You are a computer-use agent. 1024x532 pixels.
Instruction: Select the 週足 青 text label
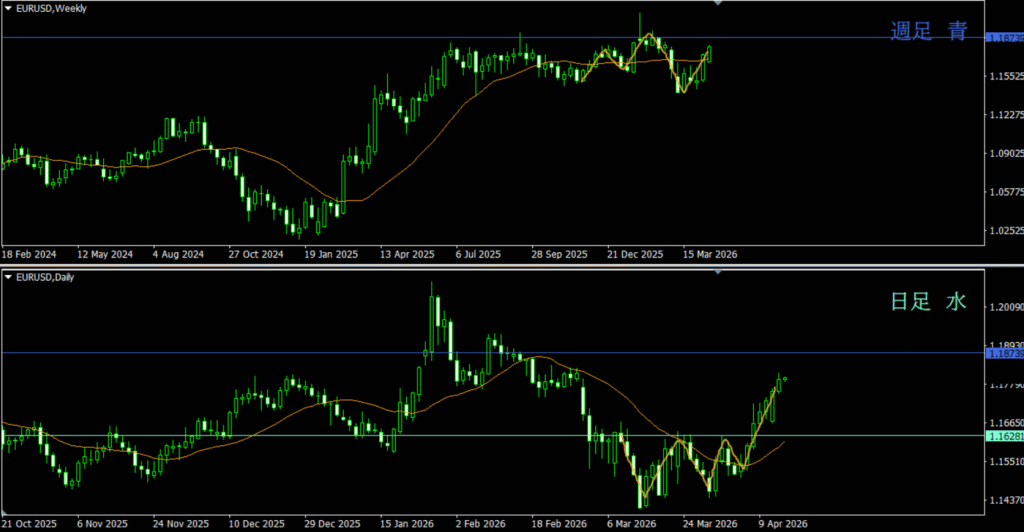(929, 31)
